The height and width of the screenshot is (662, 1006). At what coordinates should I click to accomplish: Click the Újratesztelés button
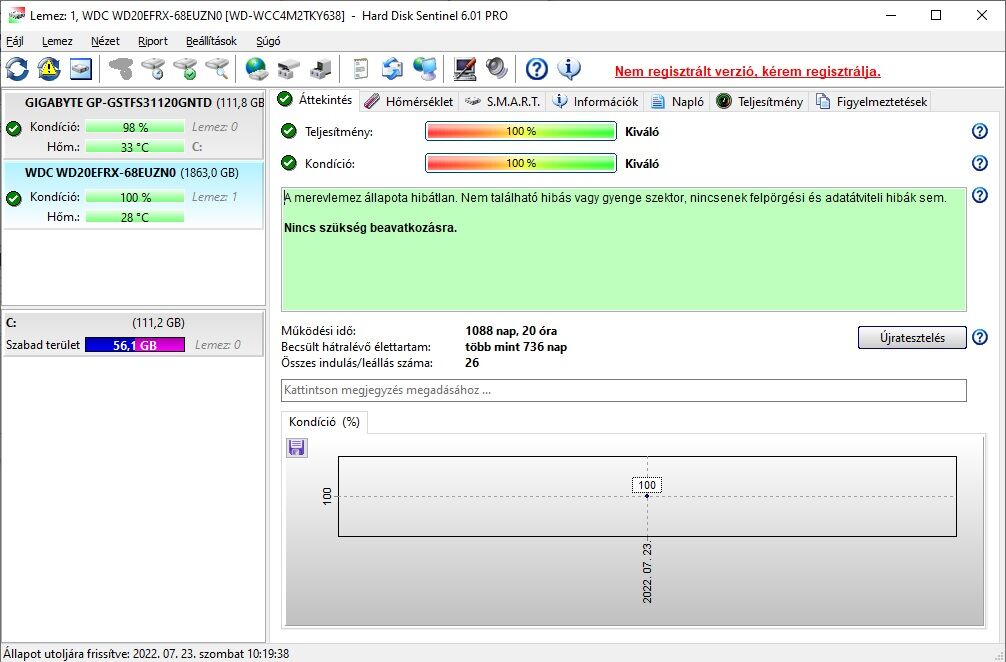click(x=912, y=337)
